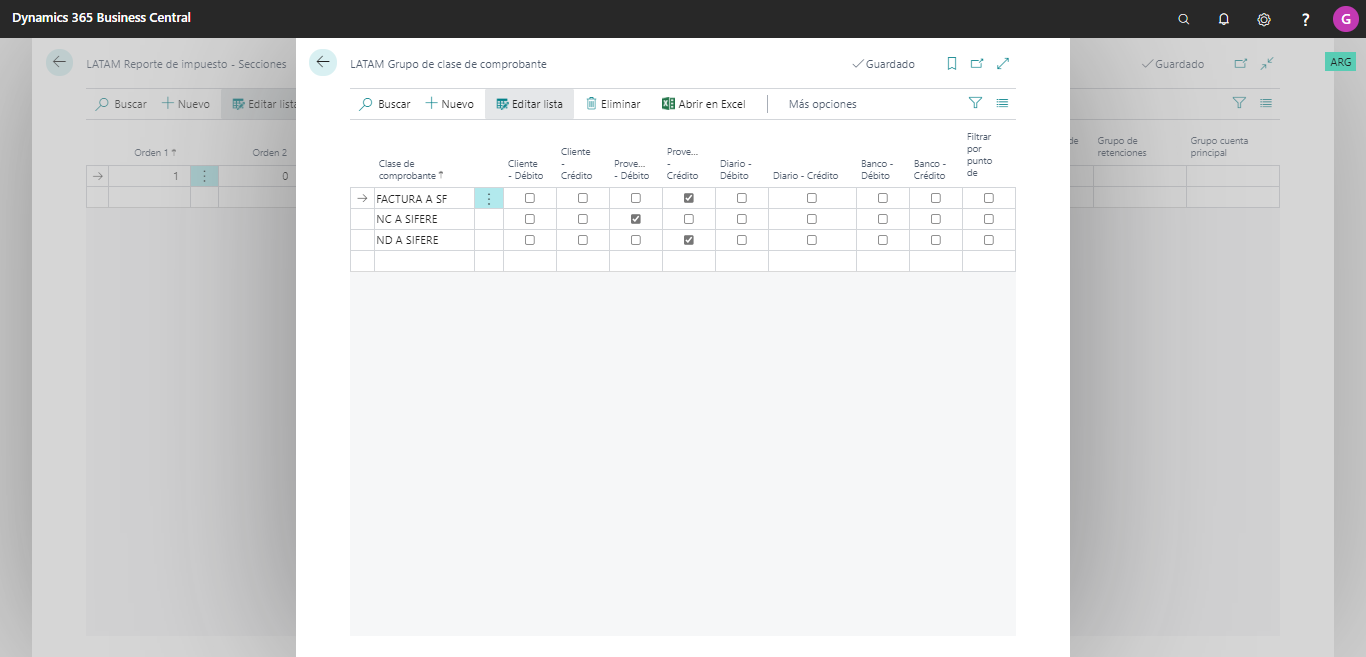Toggle the filter pane in dialog

(x=975, y=103)
